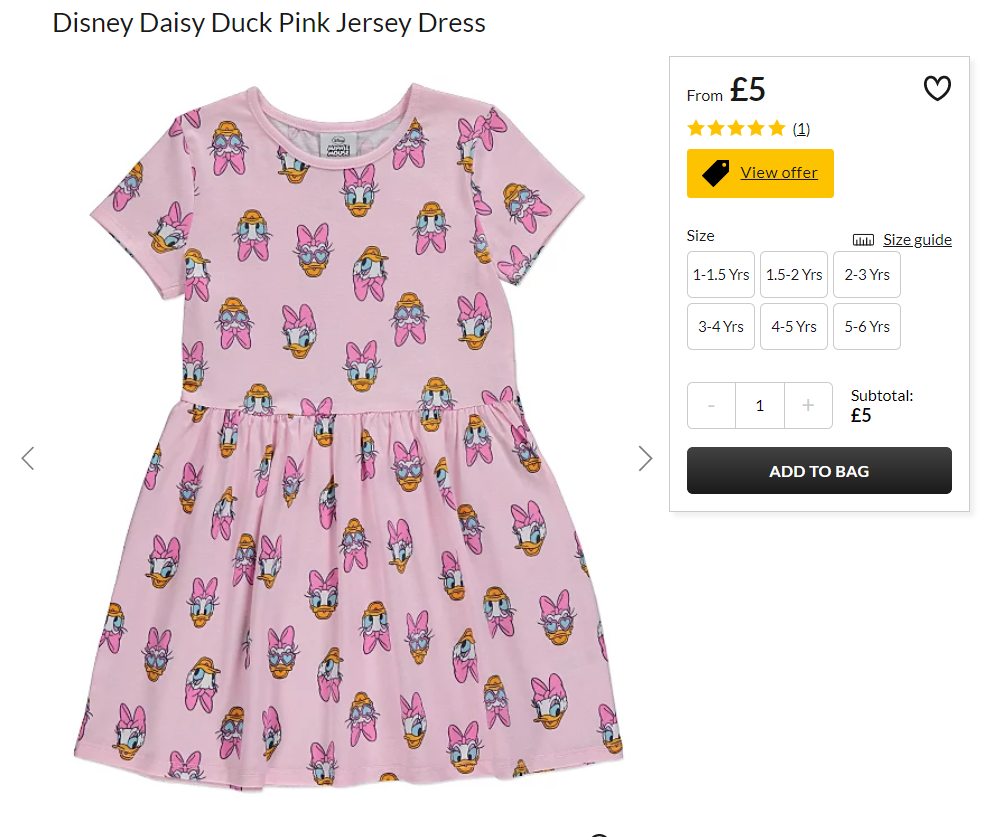Screen dimensions: 1003x837
Task: Select size 1.5-2 Yrs
Action: [794, 274]
